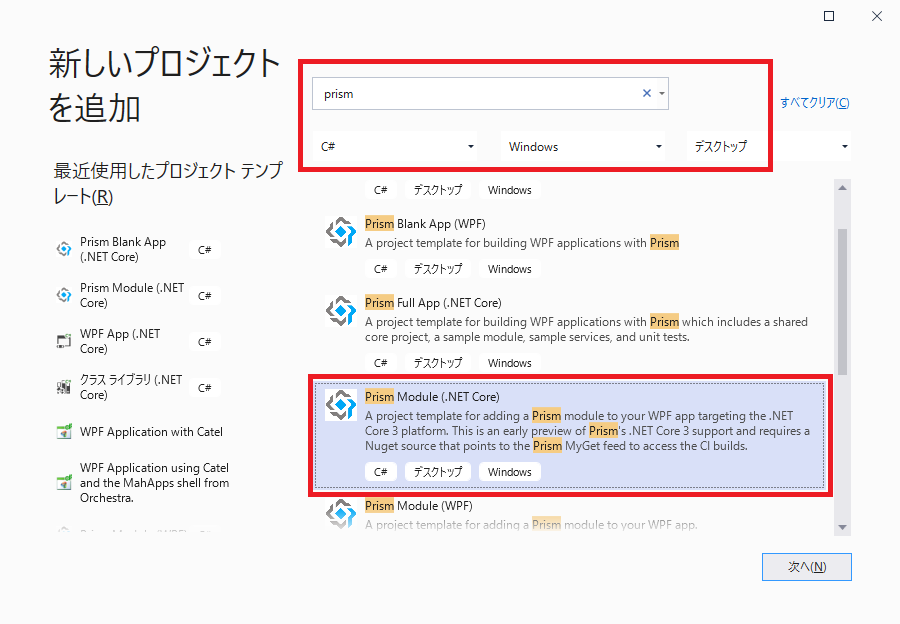Click recent クラス ライブラリ (.NET Core) icon
Image resolution: width=900 pixels, height=624 pixels.
point(64,387)
